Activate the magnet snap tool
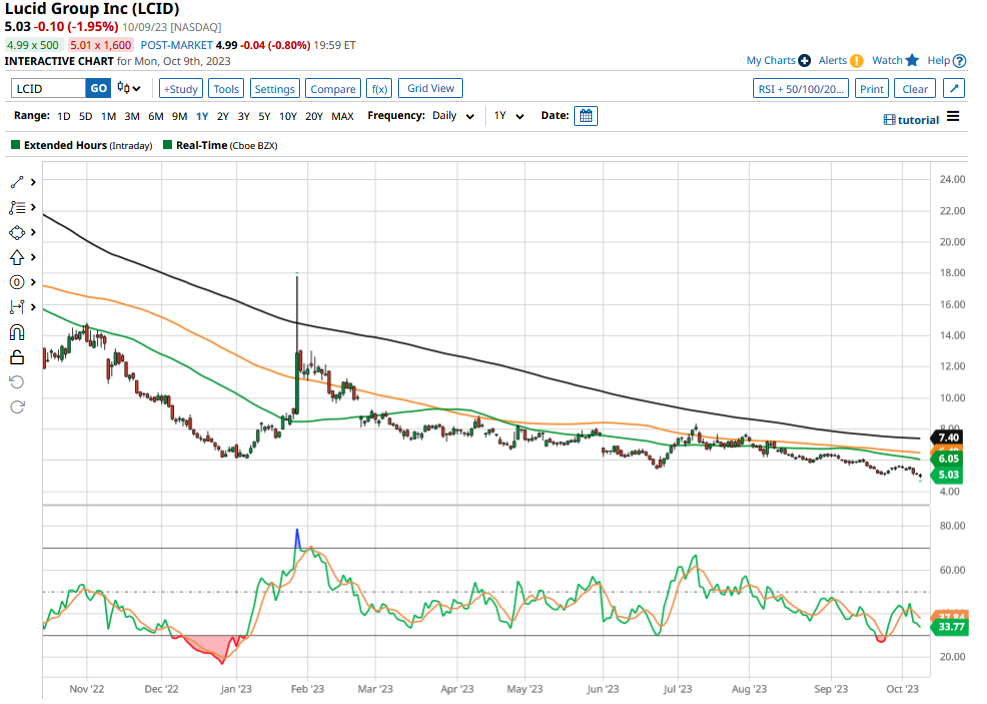 tap(17, 332)
